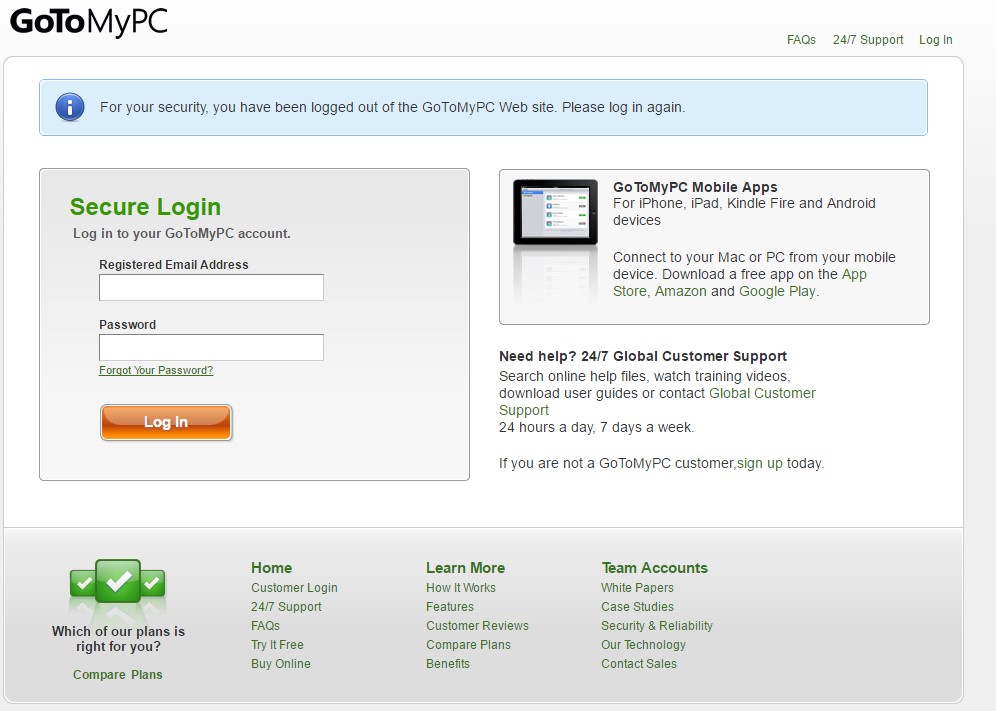The height and width of the screenshot is (711, 996).
Task: Open Case Studies footer link
Action: (x=637, y=607)
